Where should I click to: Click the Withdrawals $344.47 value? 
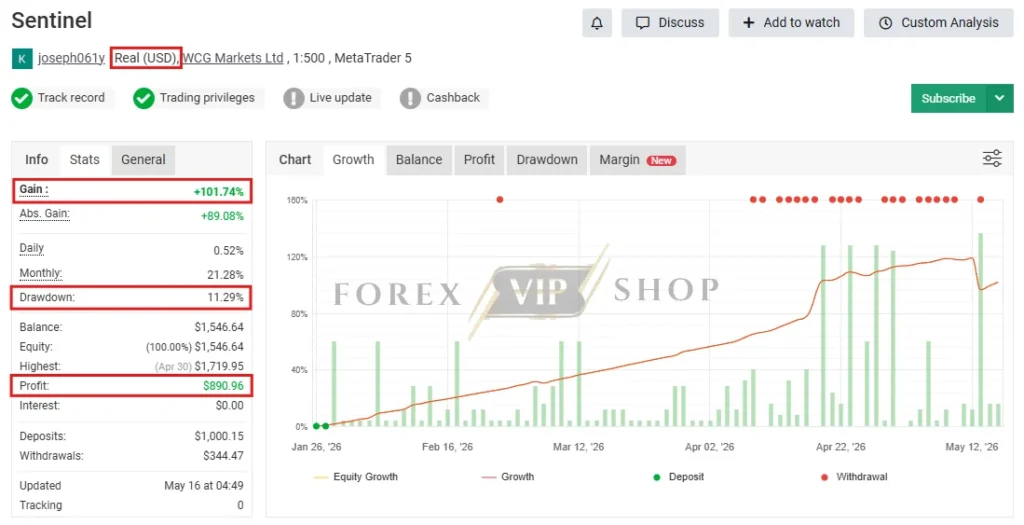pyautogui.click(x=223, y=456)
